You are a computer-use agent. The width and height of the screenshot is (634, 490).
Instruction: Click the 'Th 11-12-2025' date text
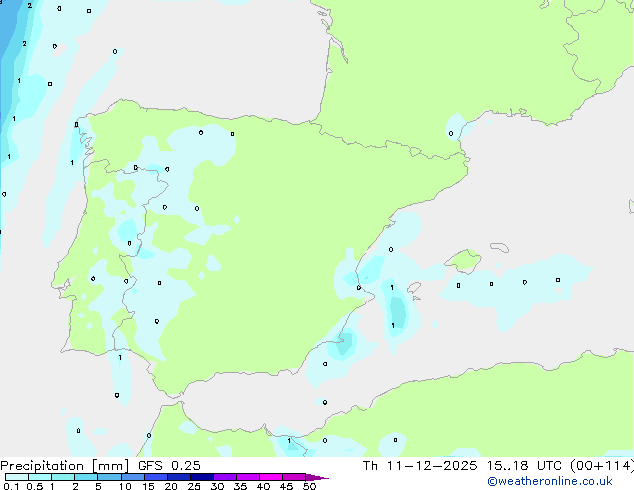tap(420, 466)
